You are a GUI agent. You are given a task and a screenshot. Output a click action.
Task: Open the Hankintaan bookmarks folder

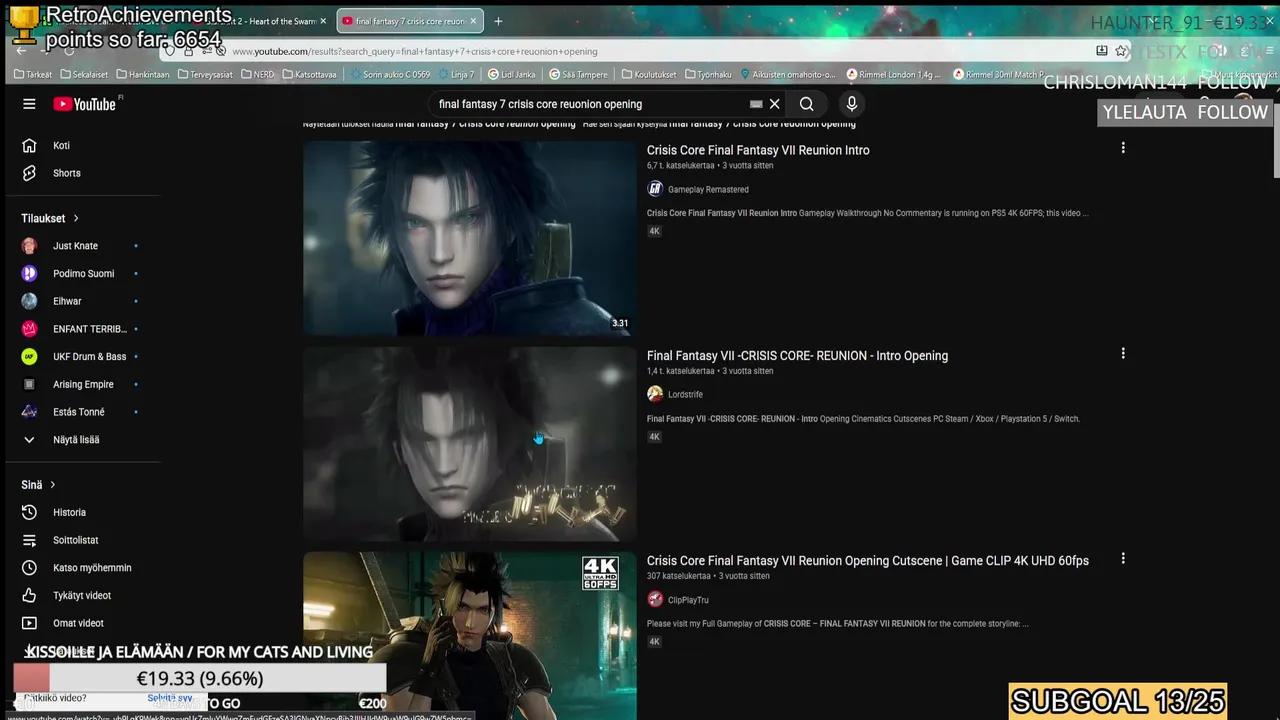(x=143, y=74)
